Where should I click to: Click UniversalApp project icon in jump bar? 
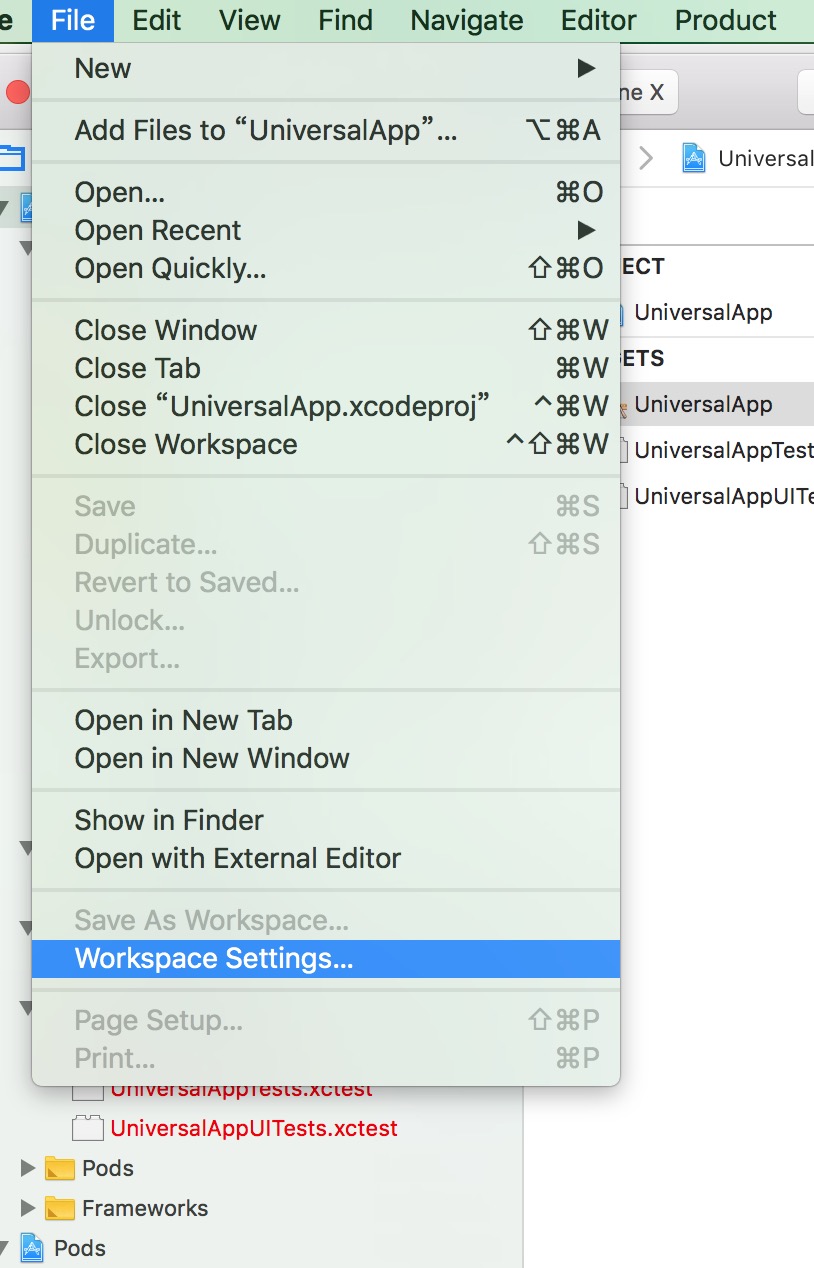[x=693, y=158]
